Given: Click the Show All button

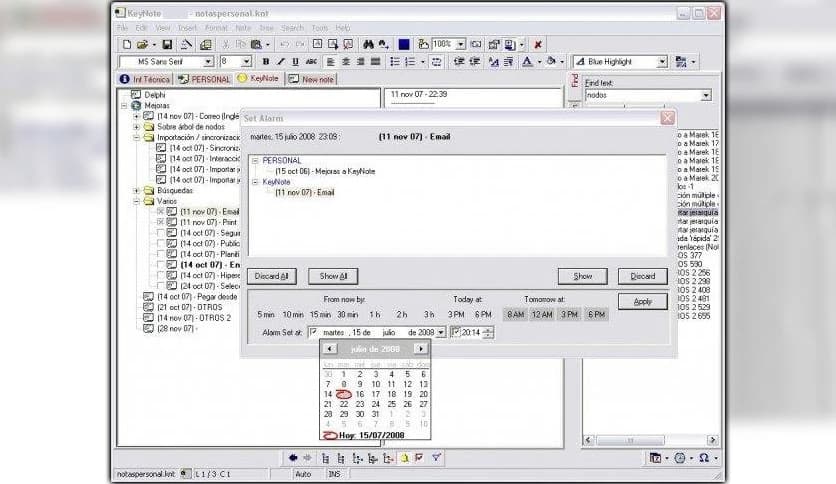Looking at the screenshot, I should (333, 276).
